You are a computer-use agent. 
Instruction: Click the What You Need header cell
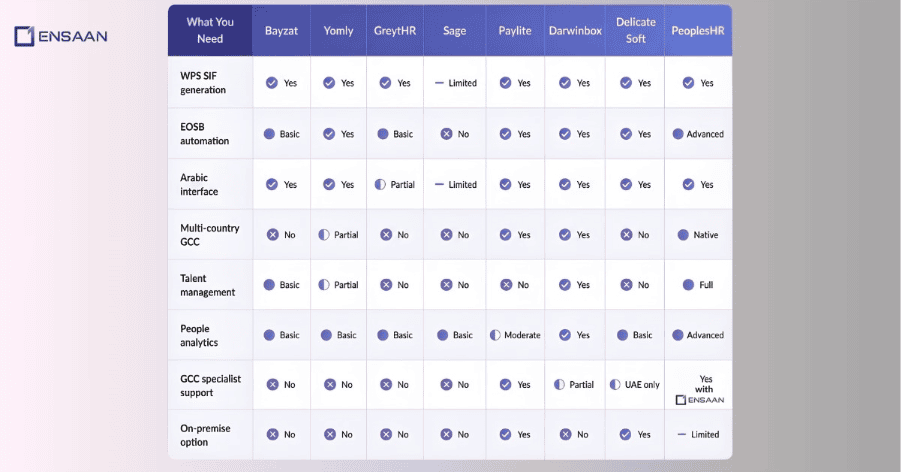(210, 30)
